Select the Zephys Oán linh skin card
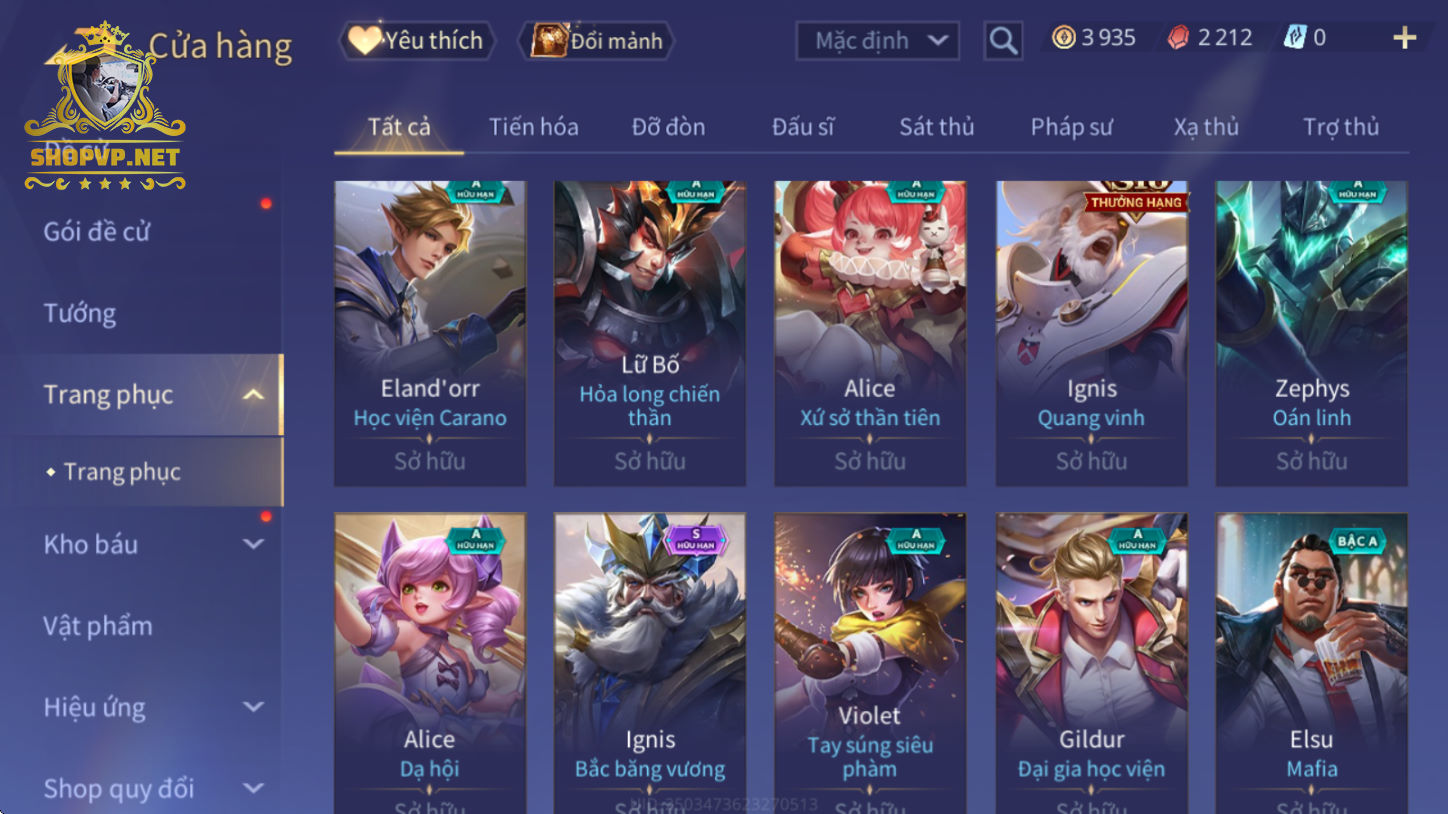1448x814 pixels. tap(1311, 333)
